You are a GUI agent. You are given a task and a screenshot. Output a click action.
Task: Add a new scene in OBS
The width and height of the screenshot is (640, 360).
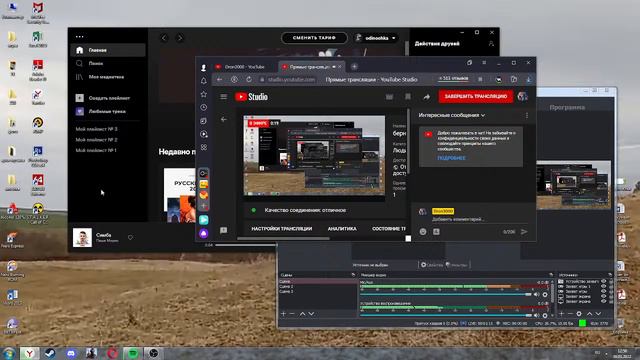pyautogui.click(x=284, y=314)
